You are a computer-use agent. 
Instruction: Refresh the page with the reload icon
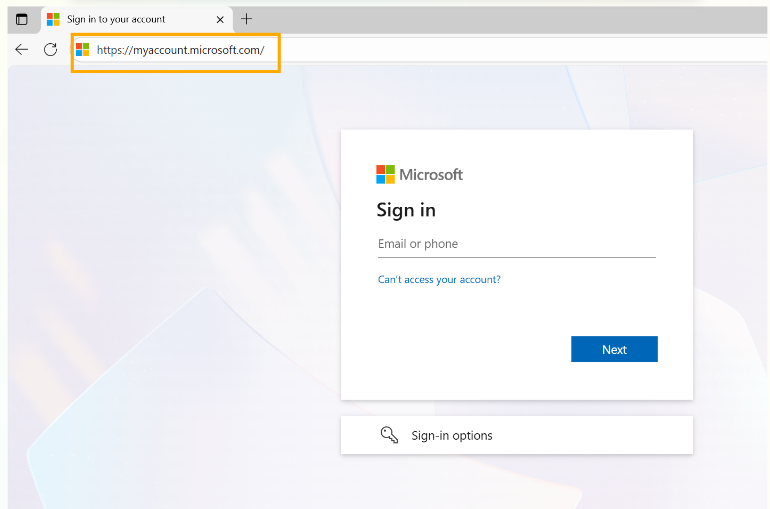point(50,49)
